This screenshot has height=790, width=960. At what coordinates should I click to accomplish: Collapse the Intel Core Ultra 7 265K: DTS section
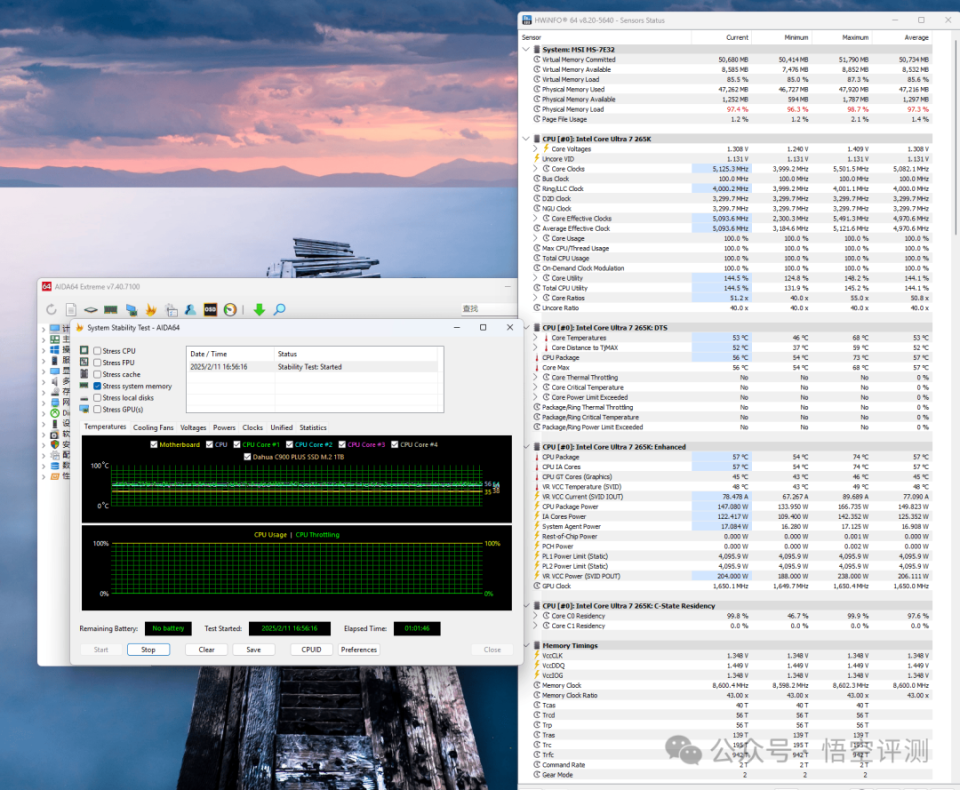[x=526, y=328]
